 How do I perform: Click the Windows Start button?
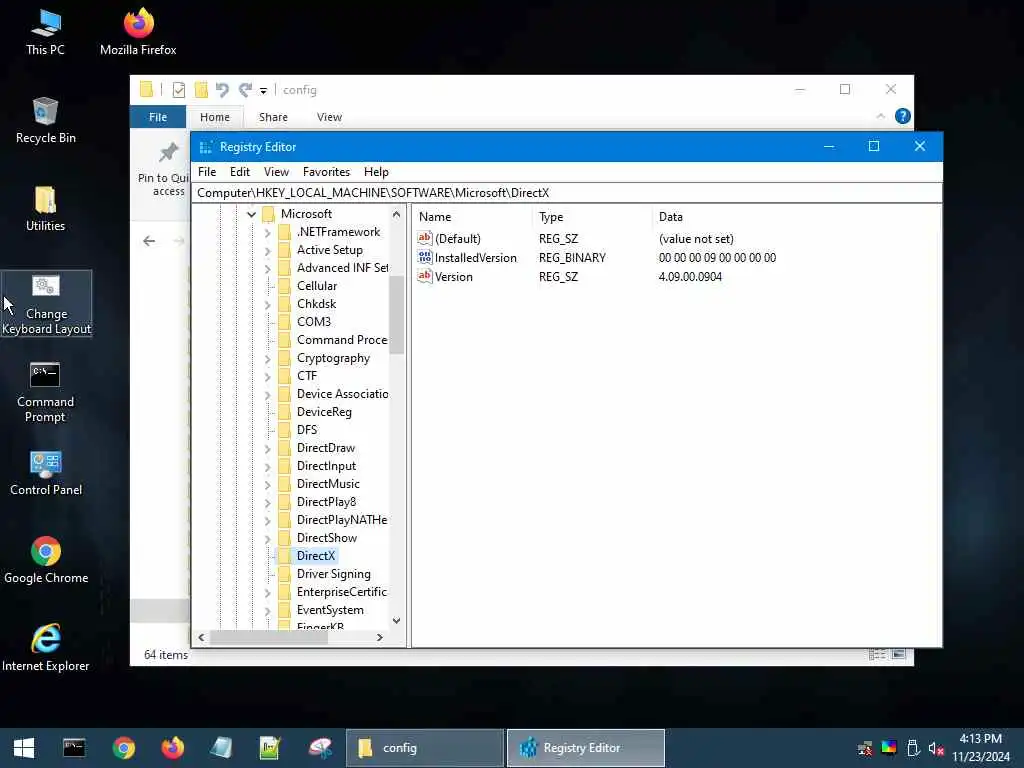24,748
